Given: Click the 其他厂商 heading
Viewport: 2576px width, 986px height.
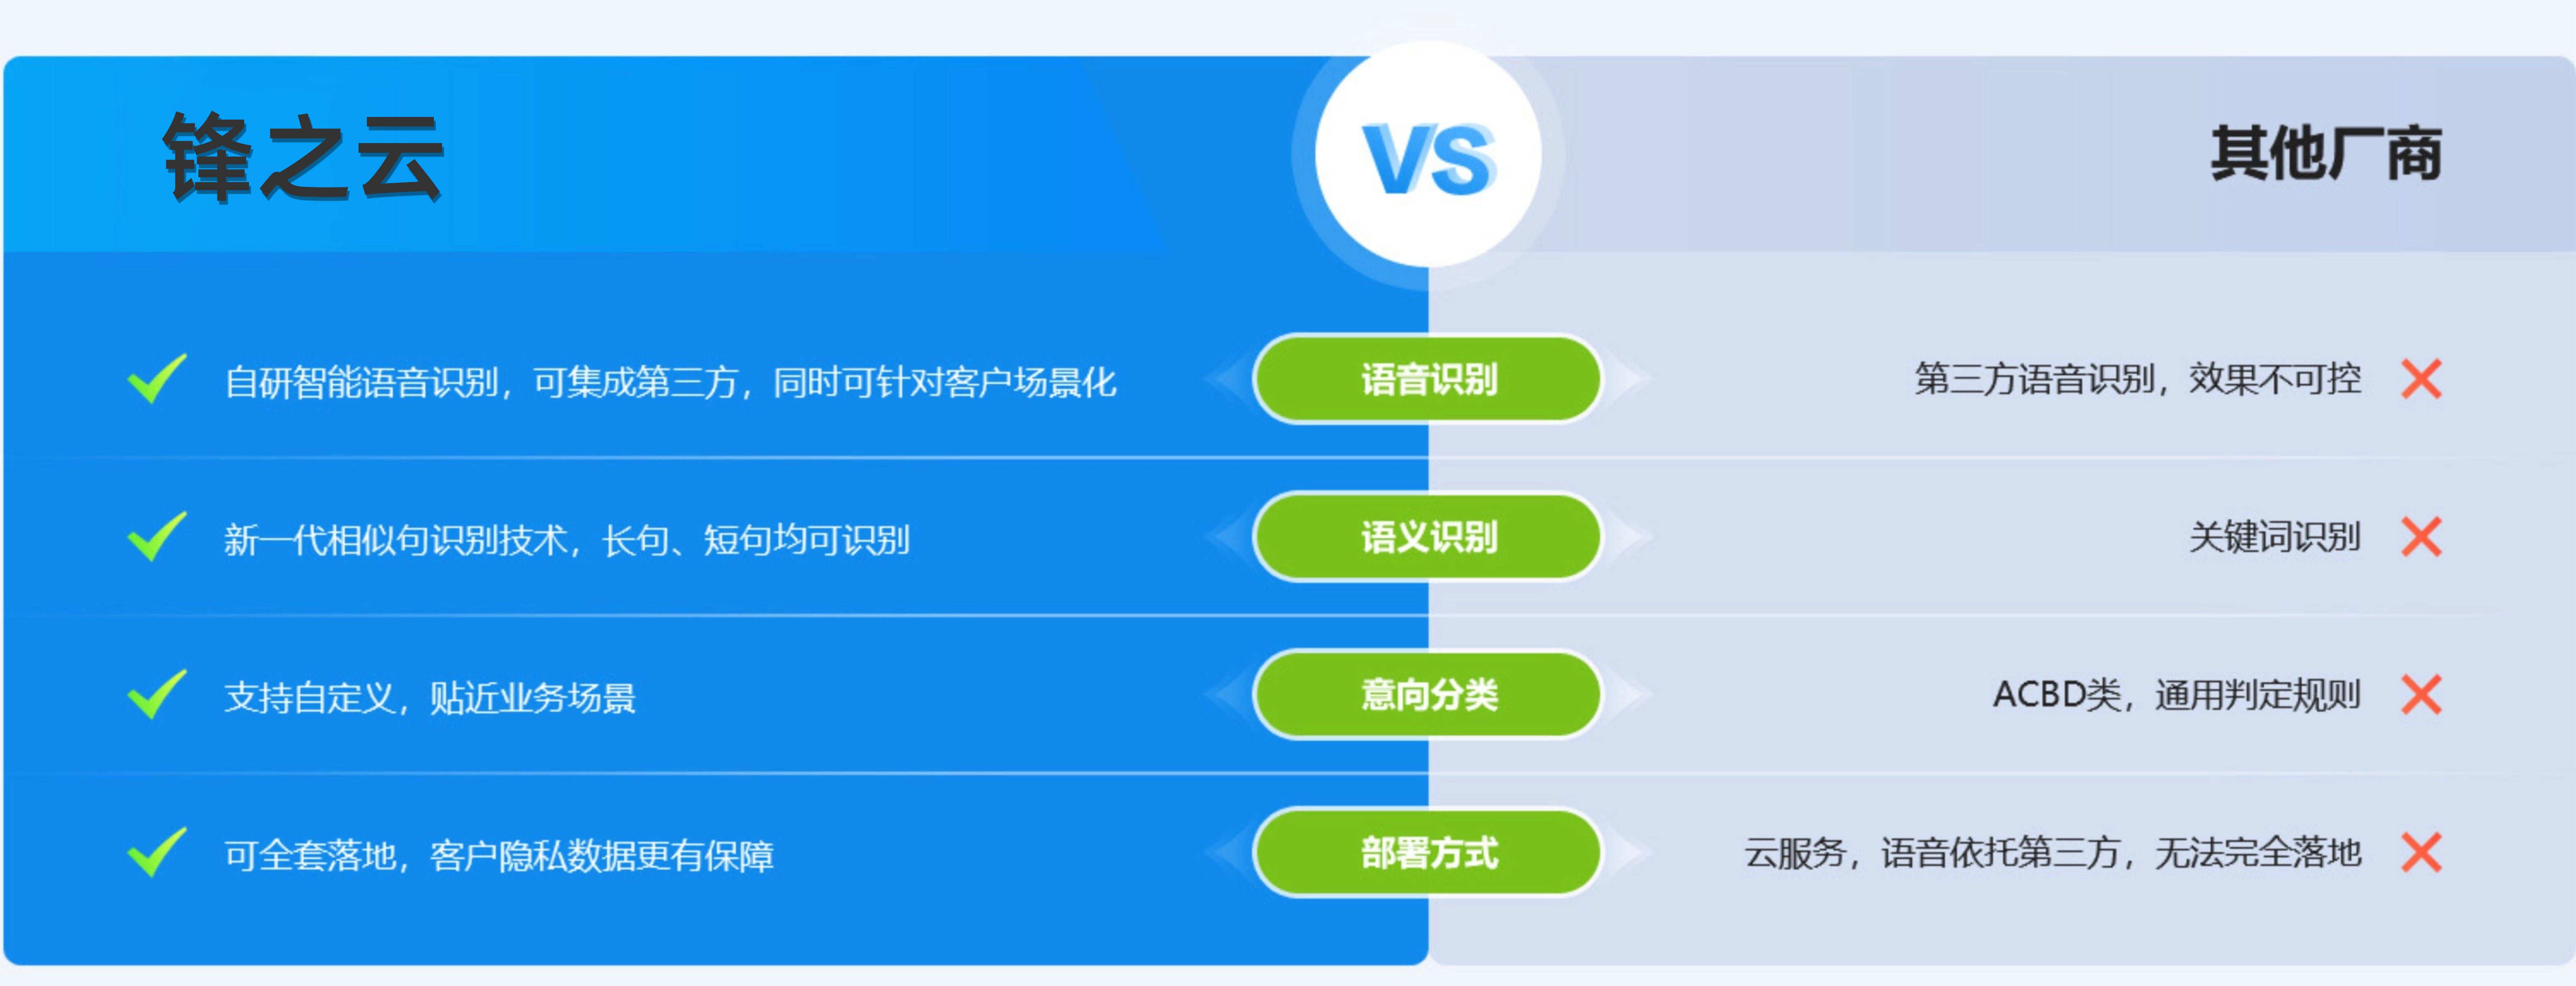Looking at the screenshot, I should pyautogui.click(x=2326, y=155).
